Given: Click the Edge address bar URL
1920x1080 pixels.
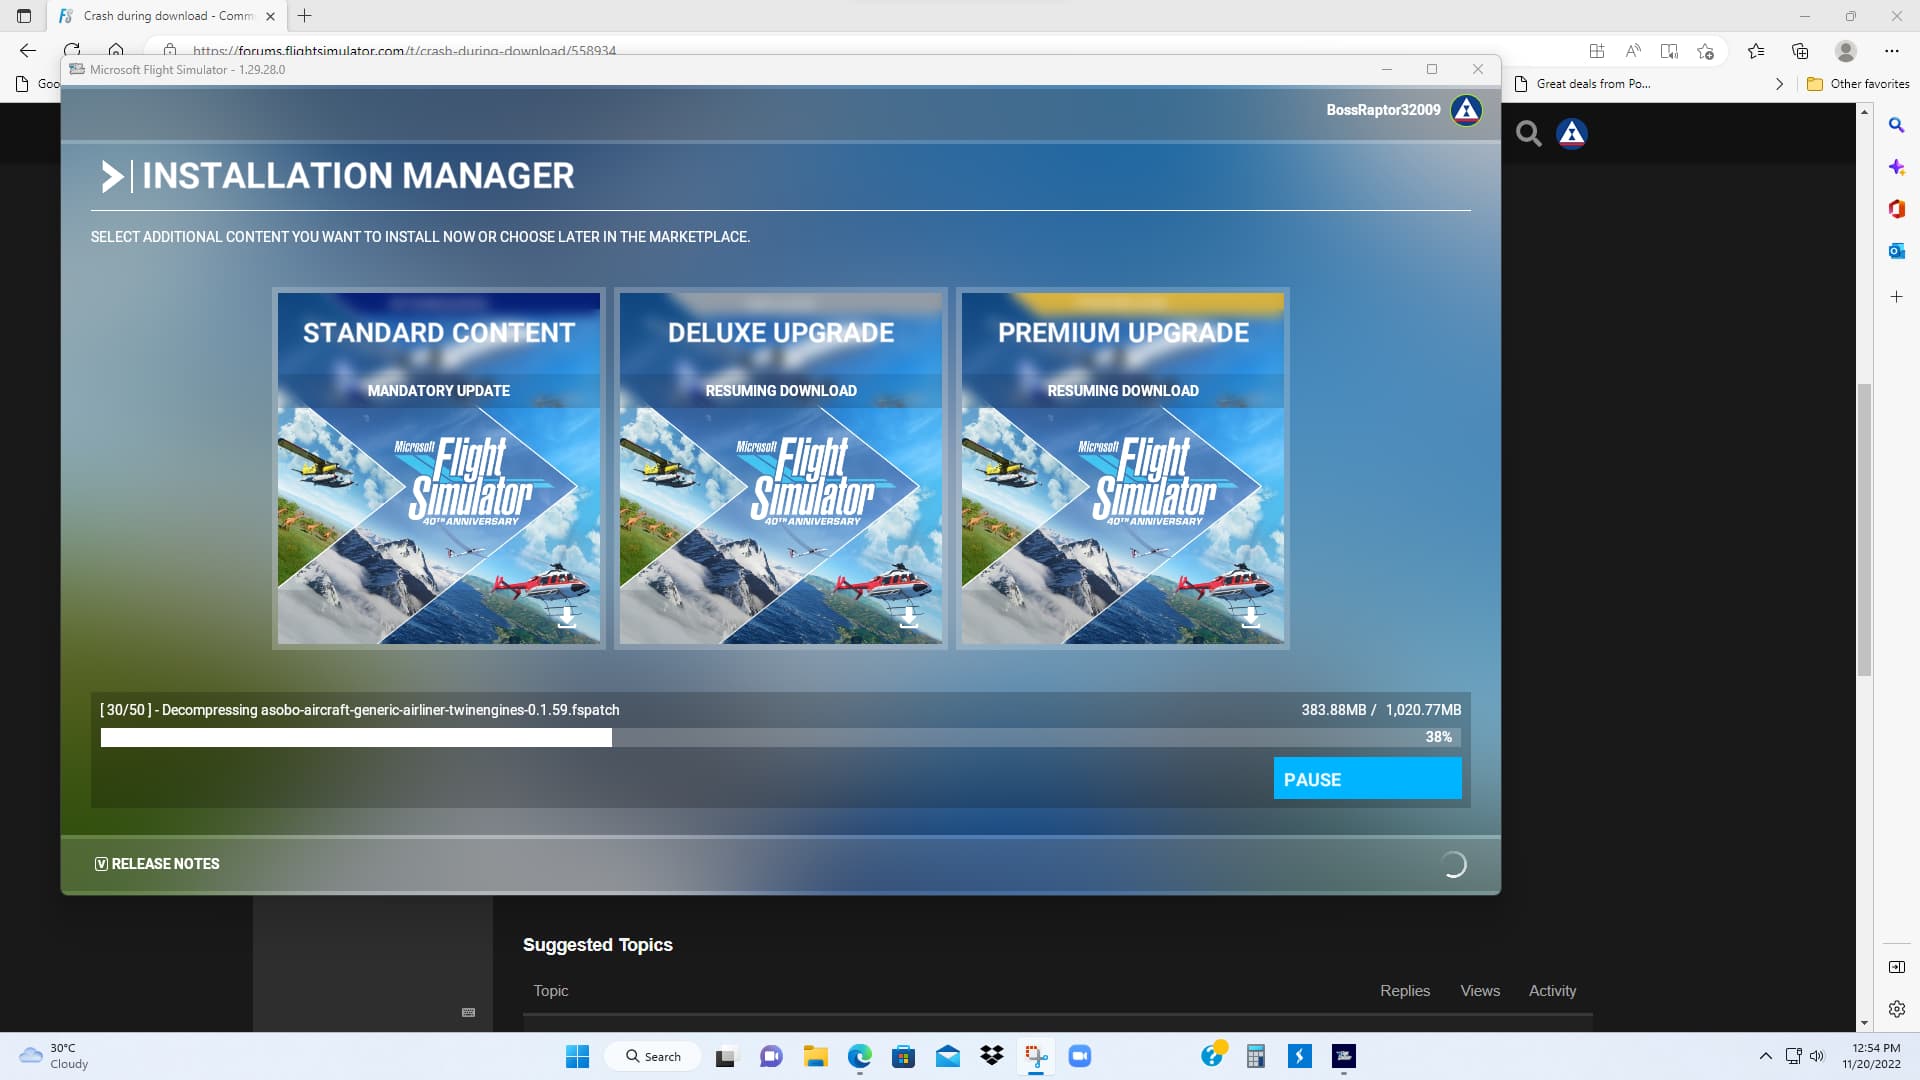Looking at the screenshot, I should pos(404,50).
